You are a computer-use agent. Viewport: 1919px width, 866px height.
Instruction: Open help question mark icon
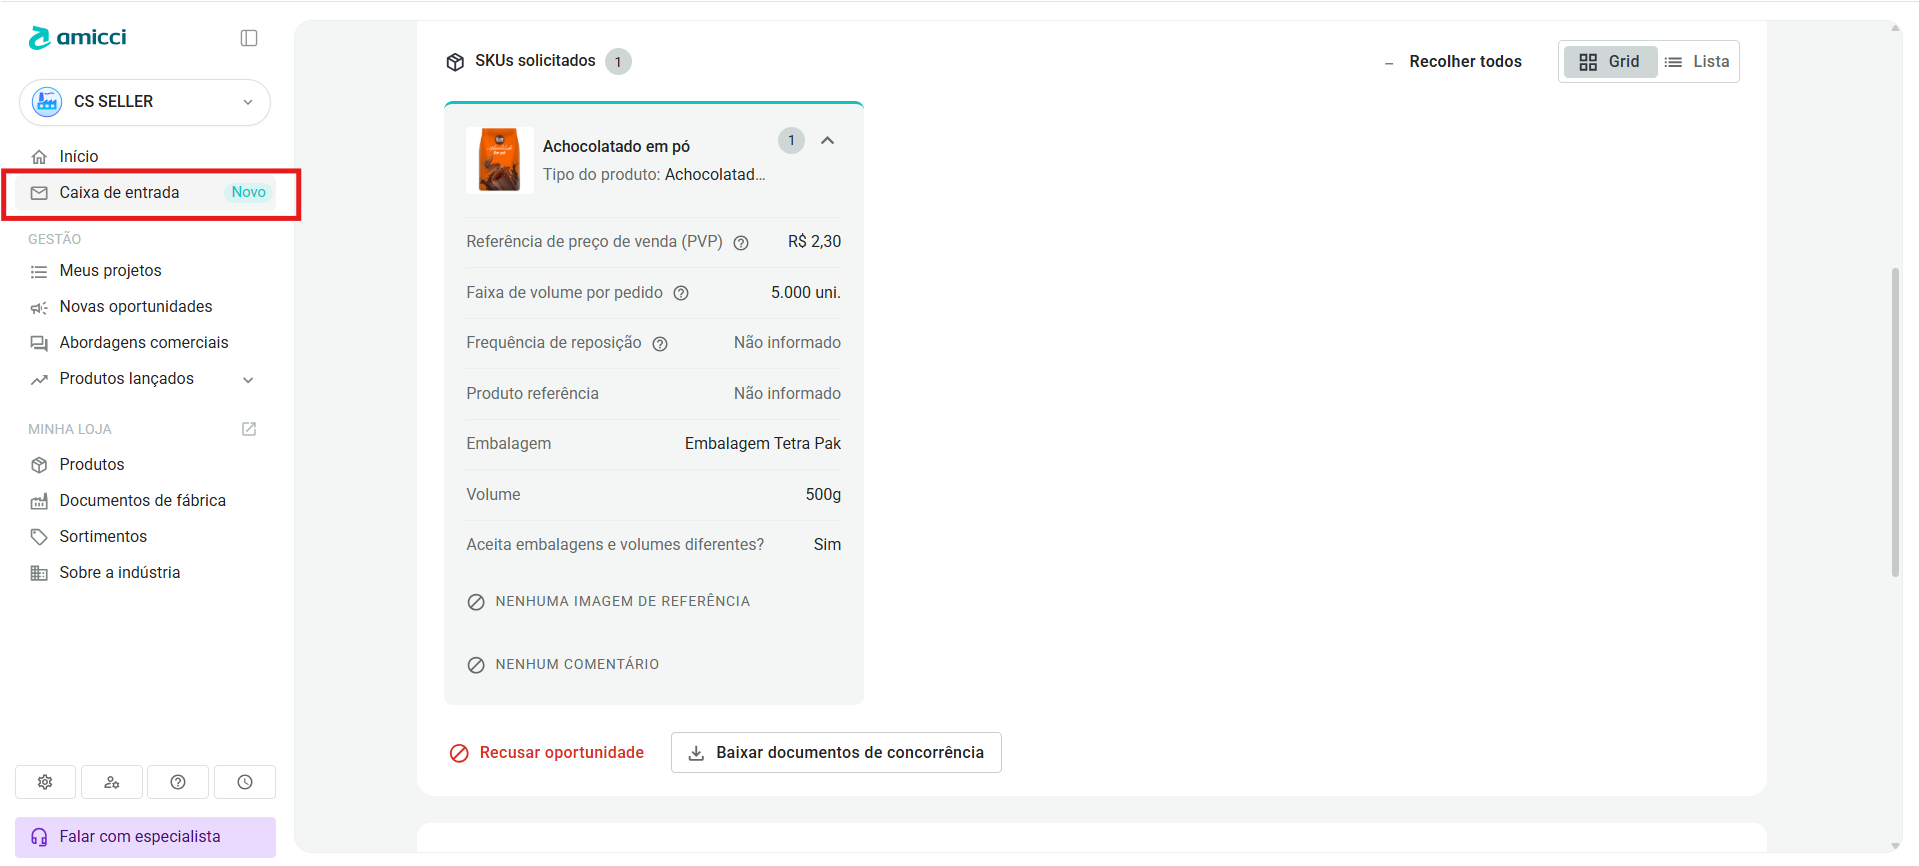click(x=178, y=782)
